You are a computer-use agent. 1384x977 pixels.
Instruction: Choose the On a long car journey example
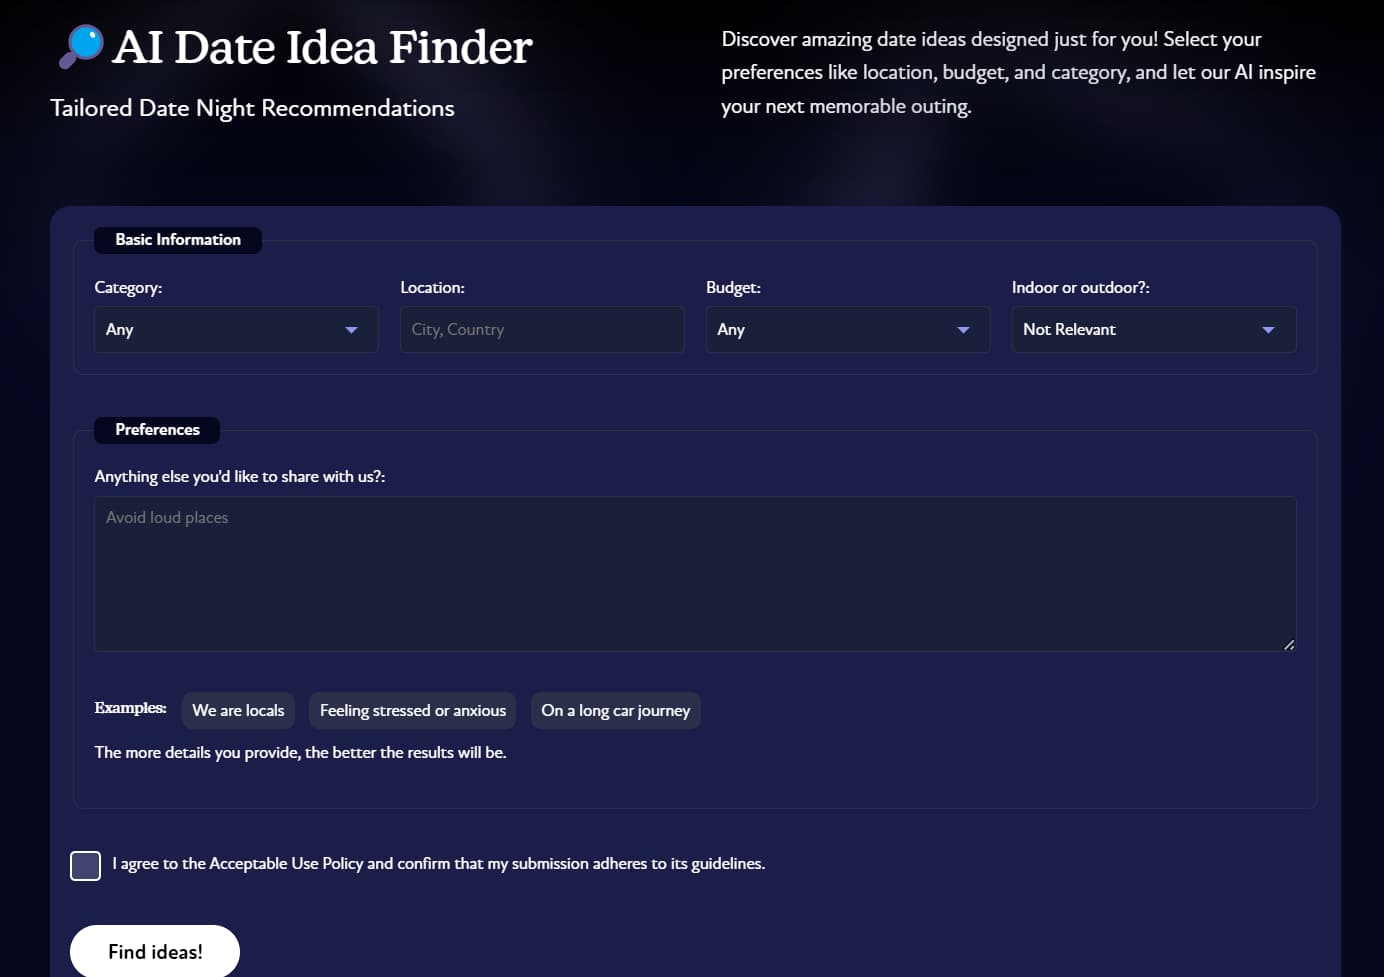616,710
